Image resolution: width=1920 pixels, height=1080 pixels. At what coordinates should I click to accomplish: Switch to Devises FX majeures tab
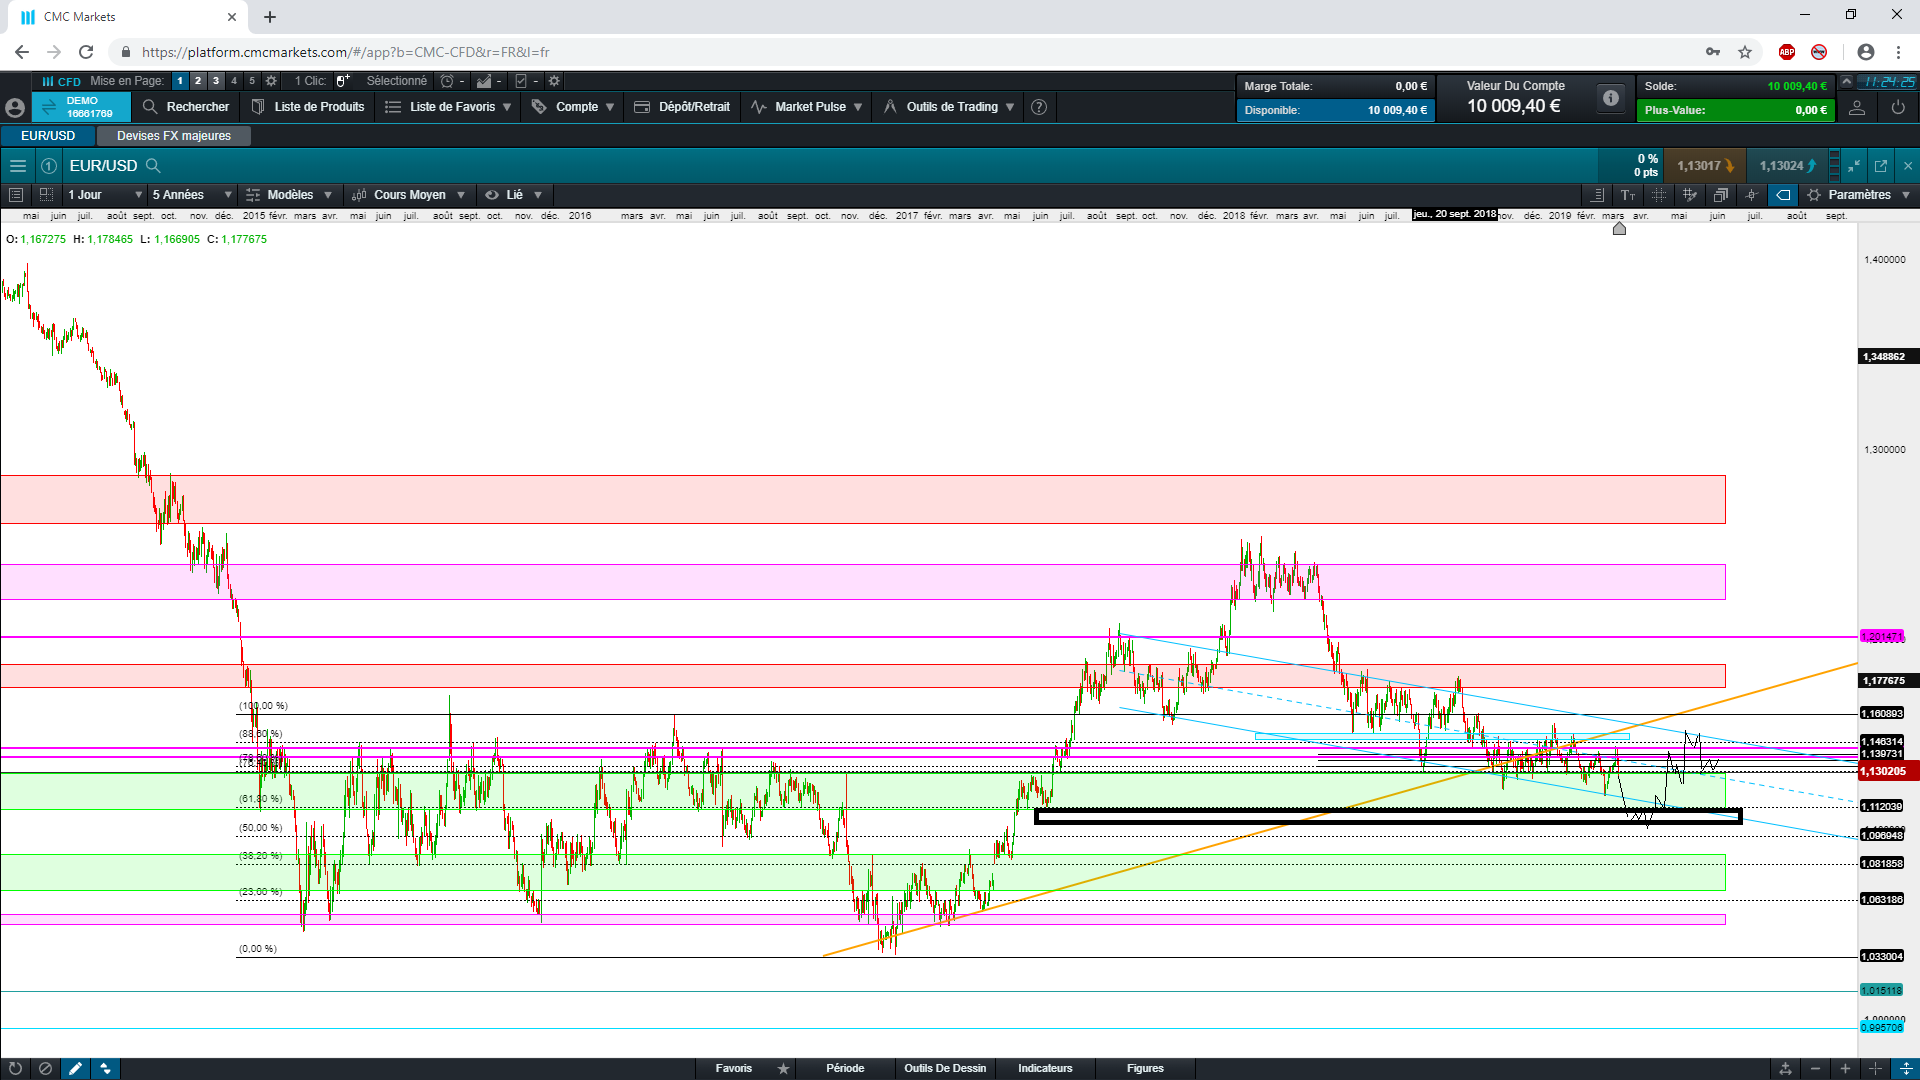point(173,136)
